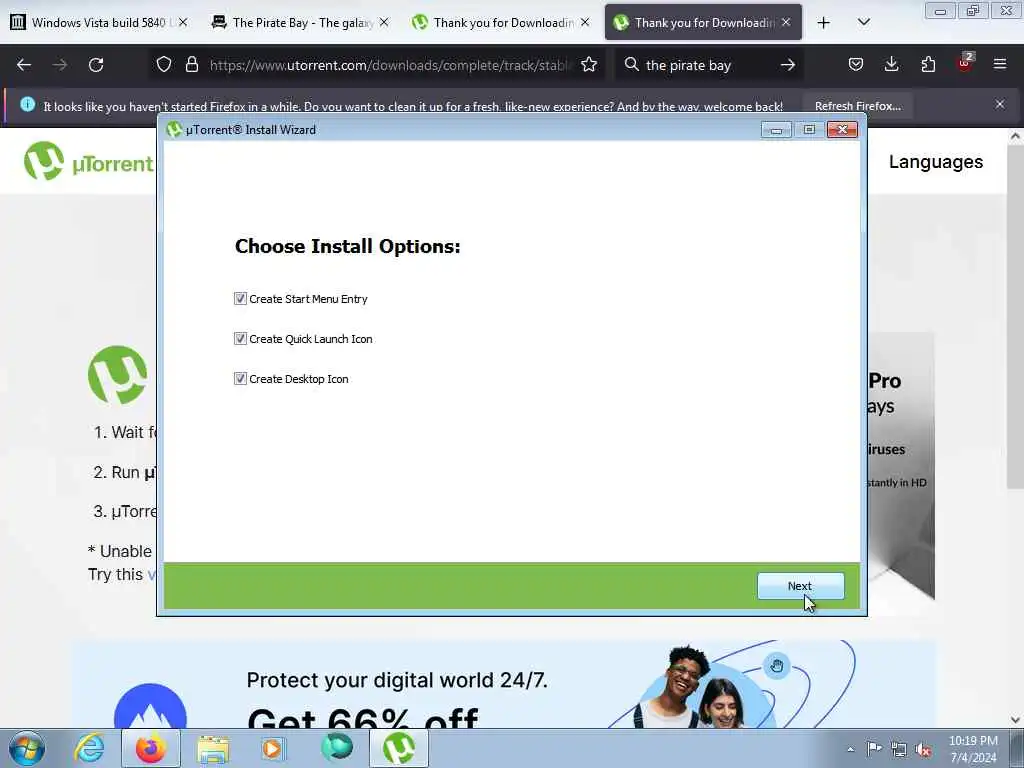Open the Firefox downloads panel
The height and width of the screenshot is (768, 1024).
pos(891,65)
